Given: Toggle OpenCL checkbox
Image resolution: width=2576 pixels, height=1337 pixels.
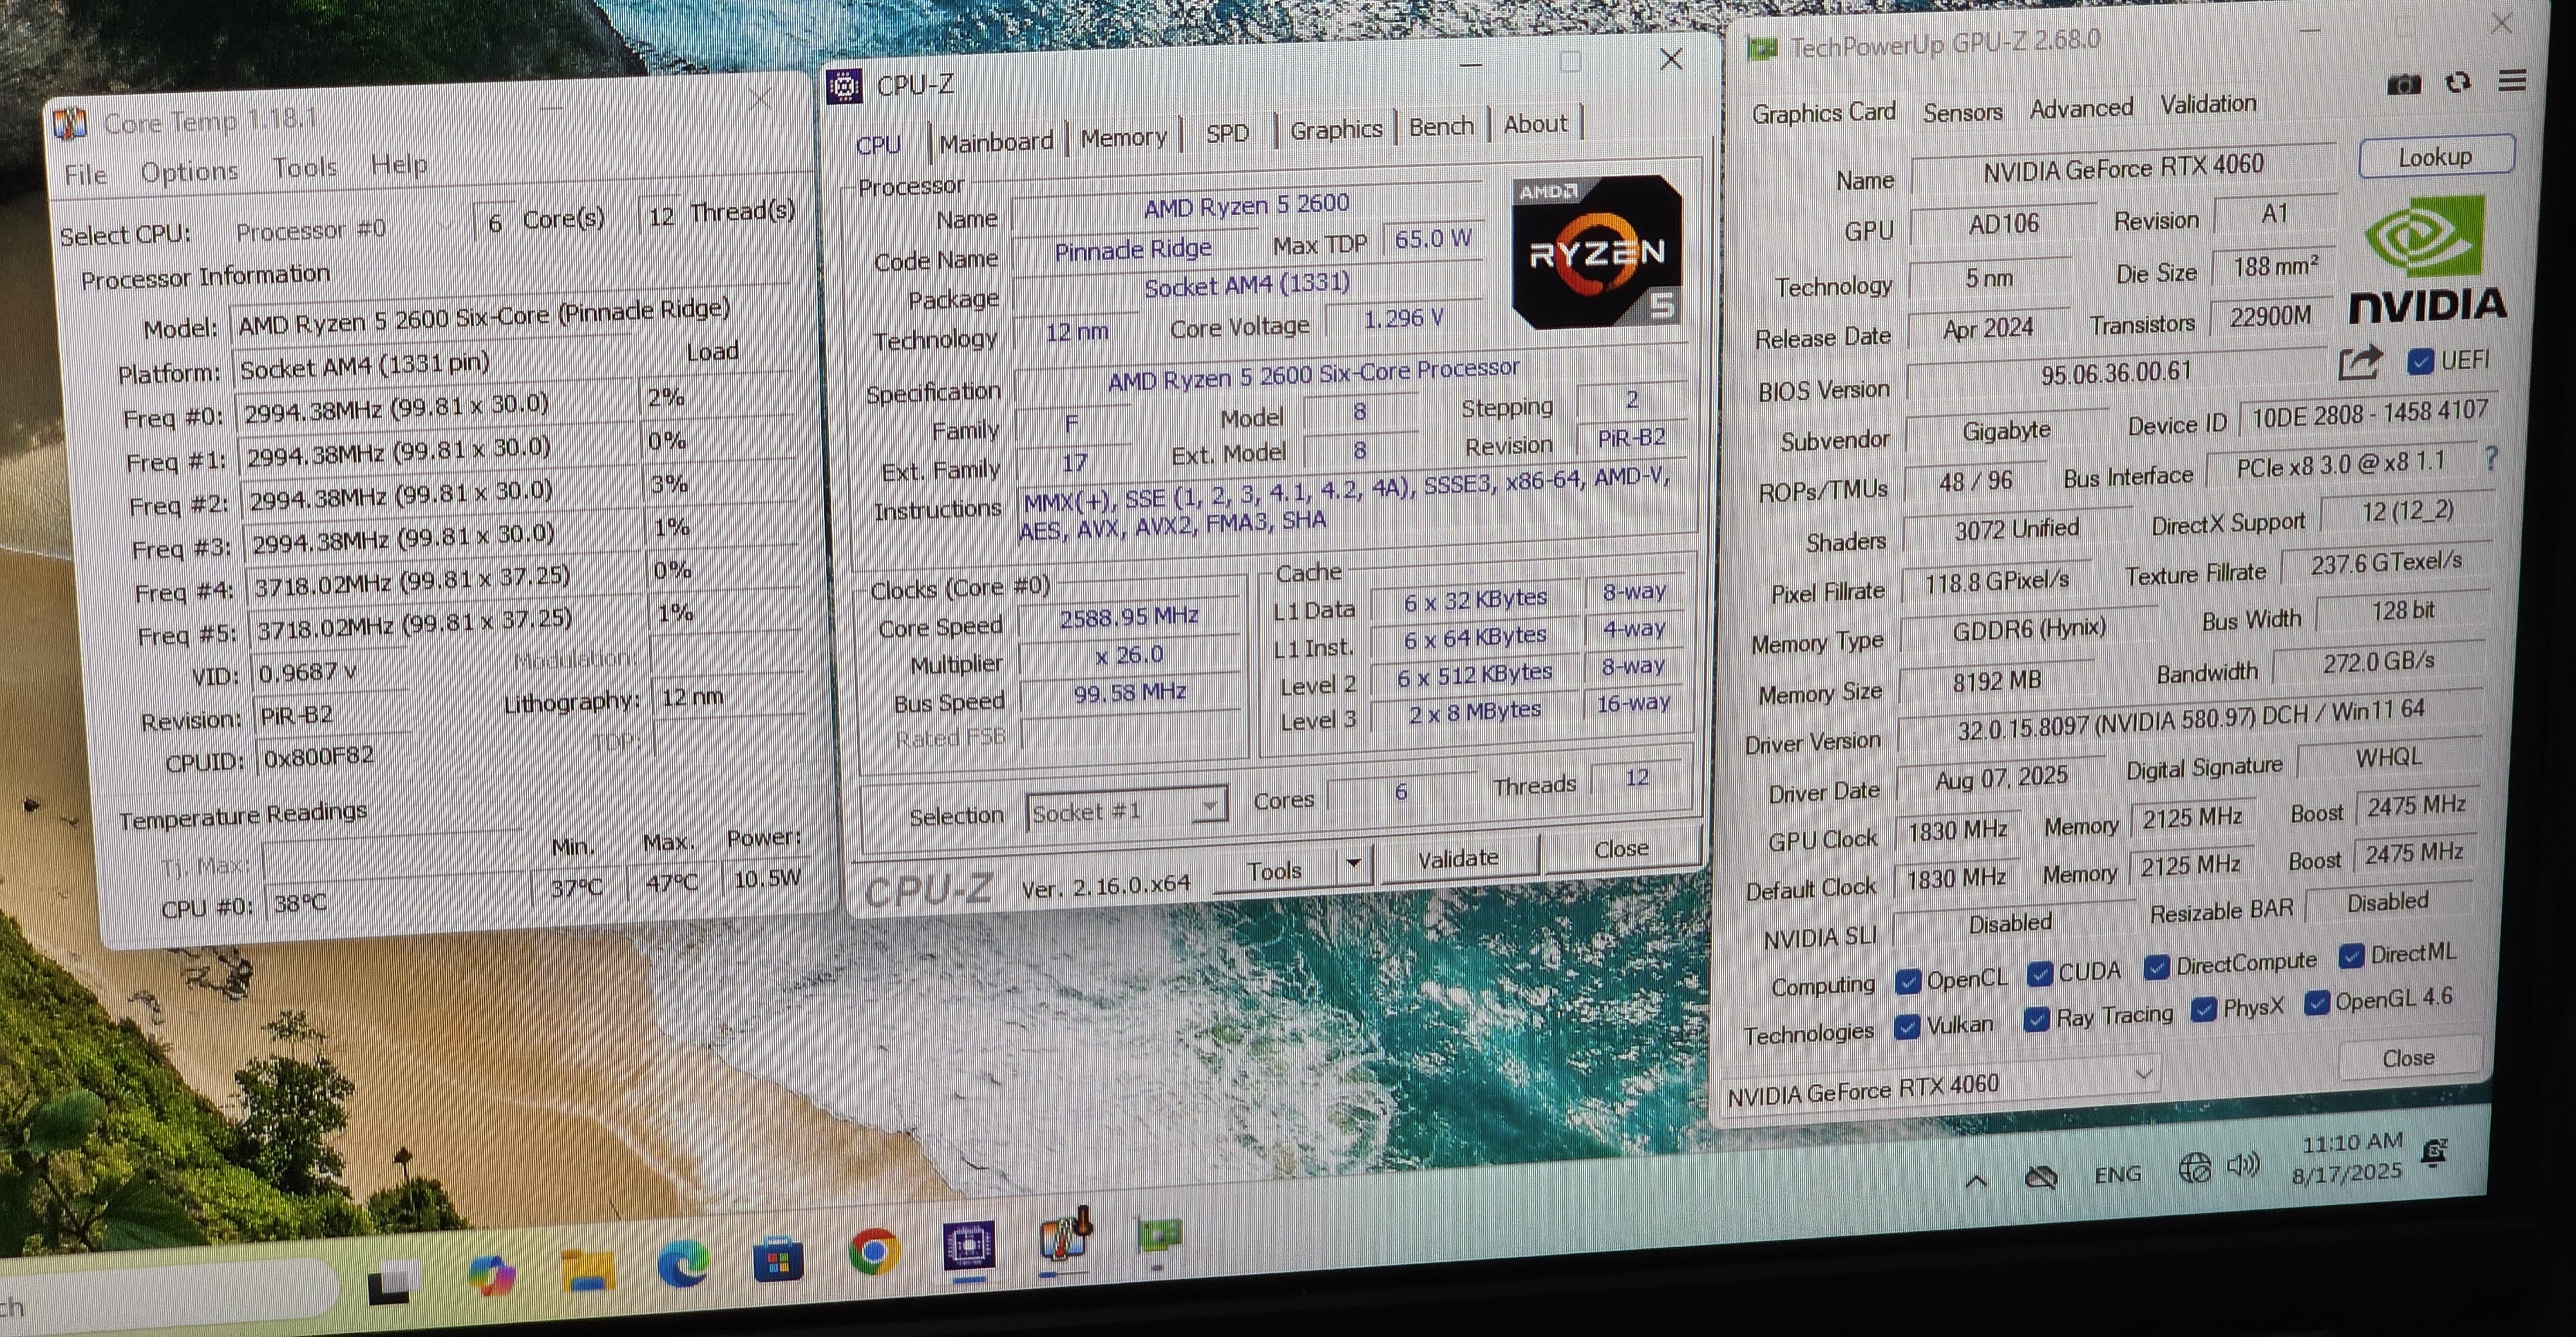Looking at the screenshot, I should (1908, 981).
